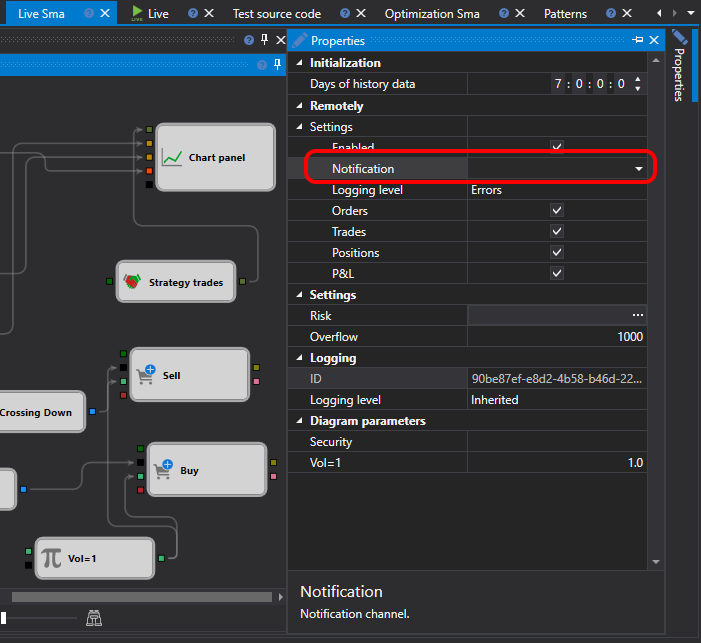Collapse the Initialization section
The height and width of the screenshot is (643, 701).
click(x=299, y=63)
